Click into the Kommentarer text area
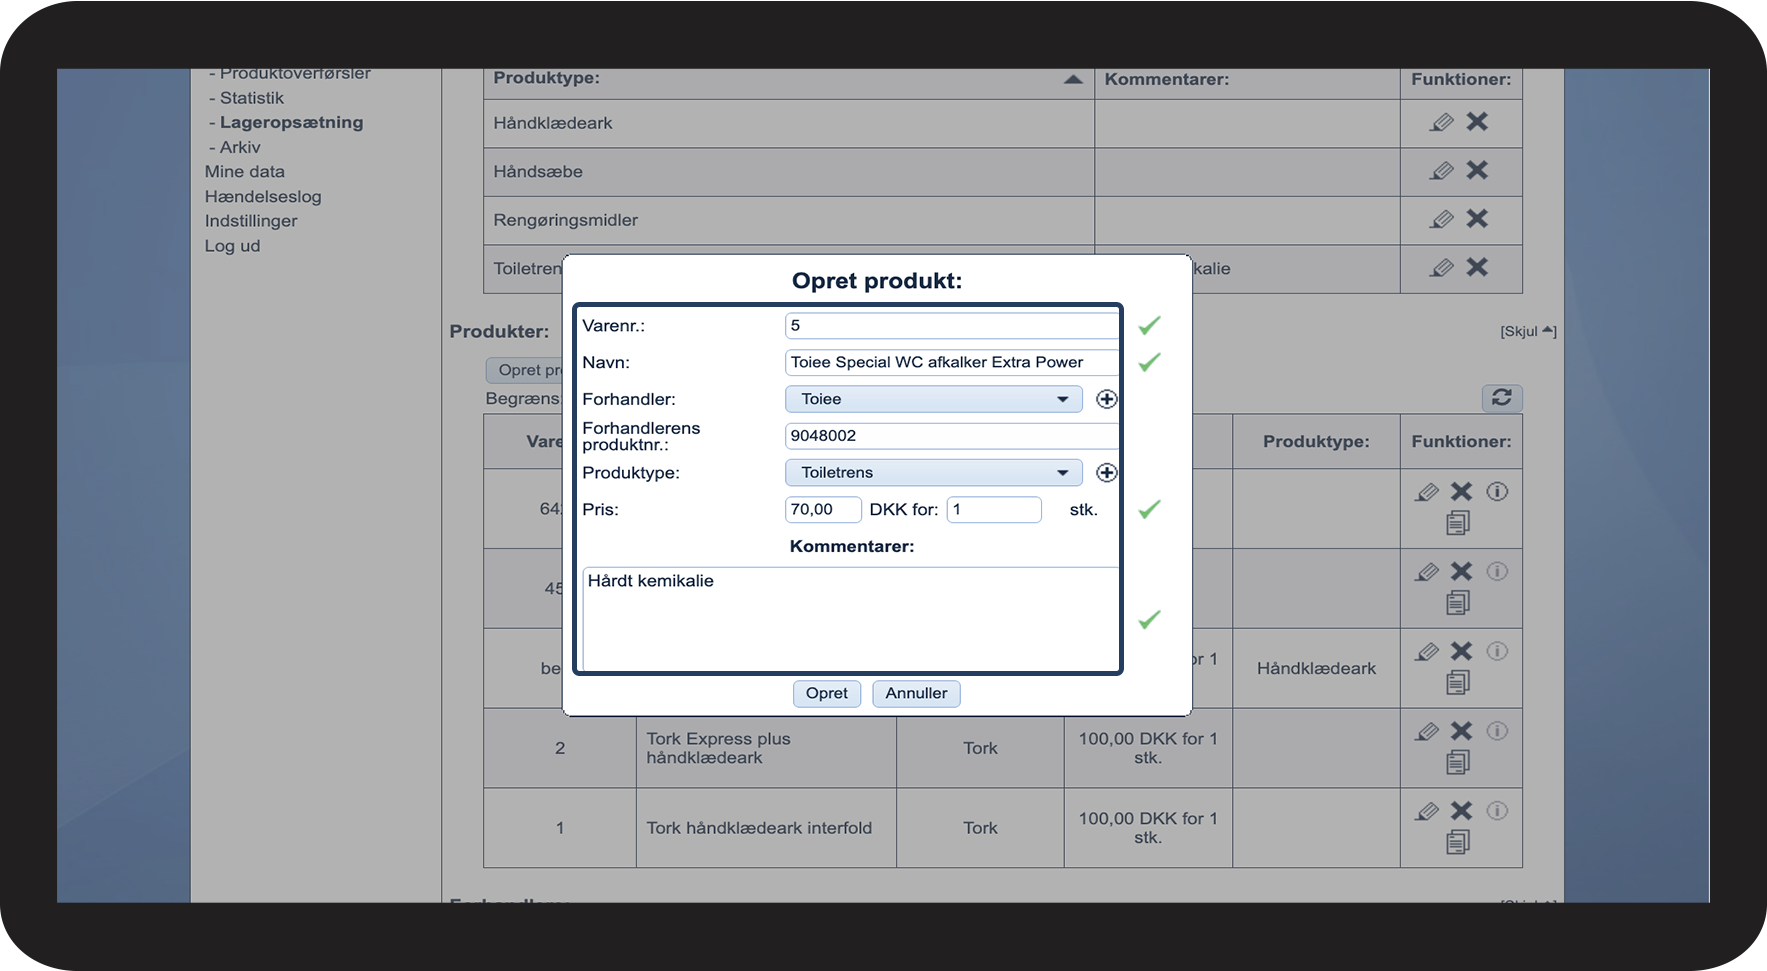Viewport: 1767px width, 971px height. pos(850,620)
